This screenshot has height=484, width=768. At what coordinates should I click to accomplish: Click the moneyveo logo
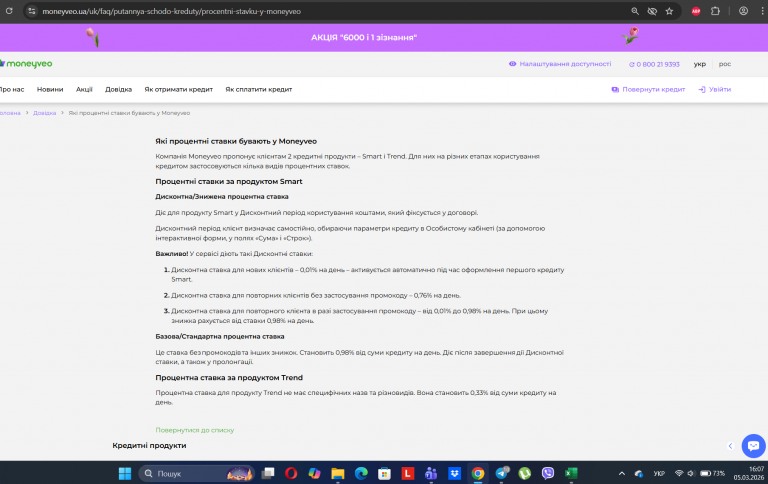tap(26, 64)
